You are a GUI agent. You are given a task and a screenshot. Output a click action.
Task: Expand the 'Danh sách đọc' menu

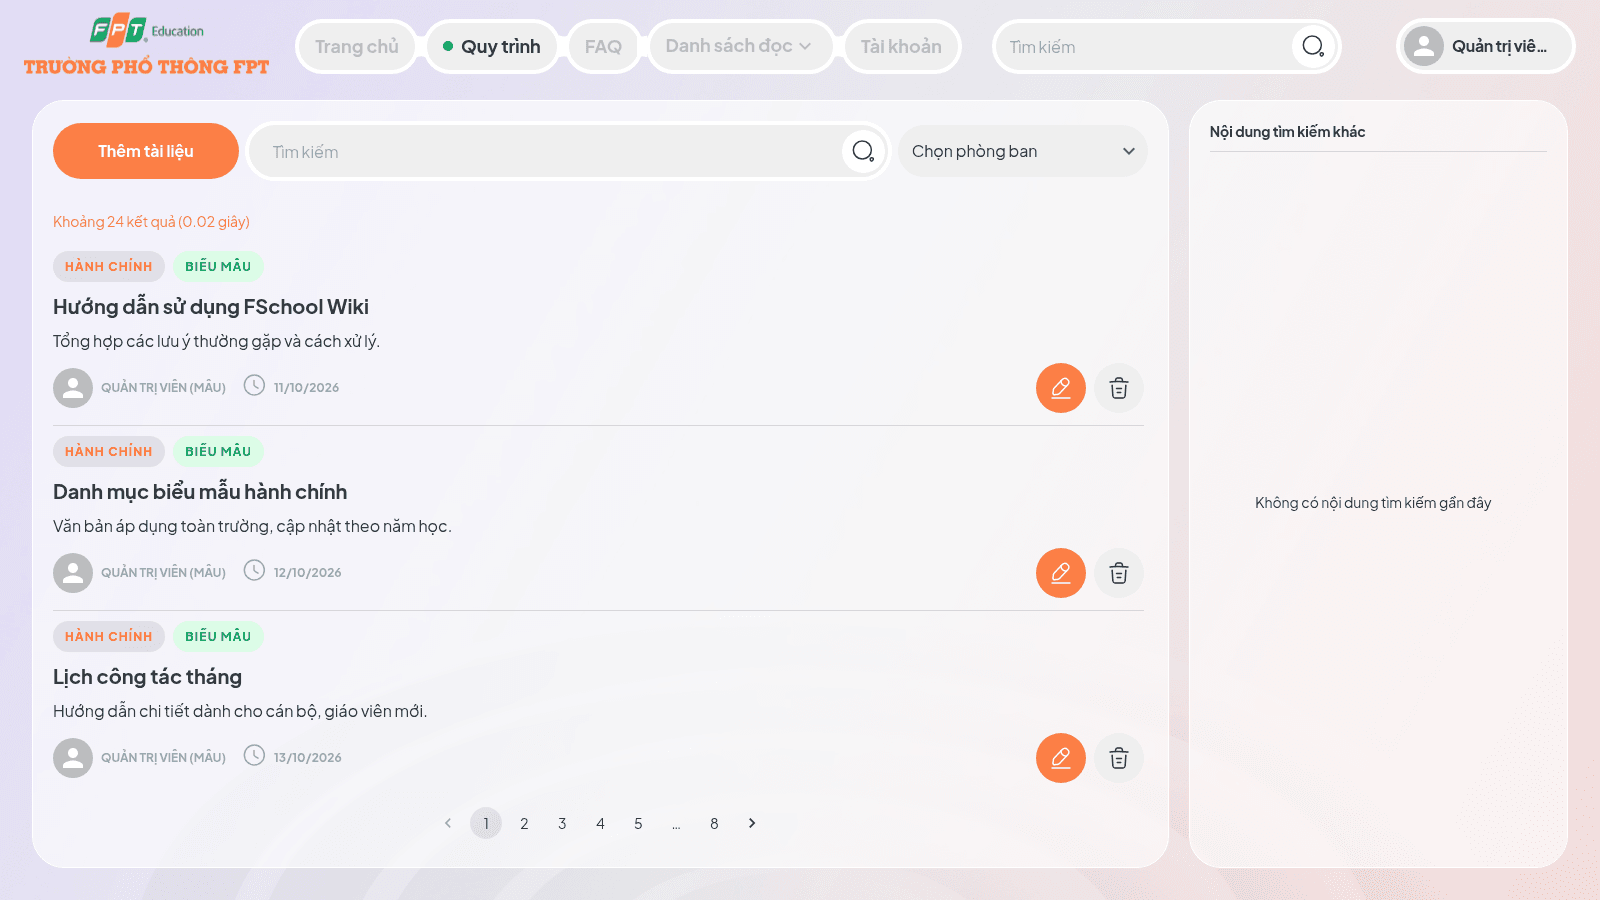pyautogui.click(x=740, y=46)
